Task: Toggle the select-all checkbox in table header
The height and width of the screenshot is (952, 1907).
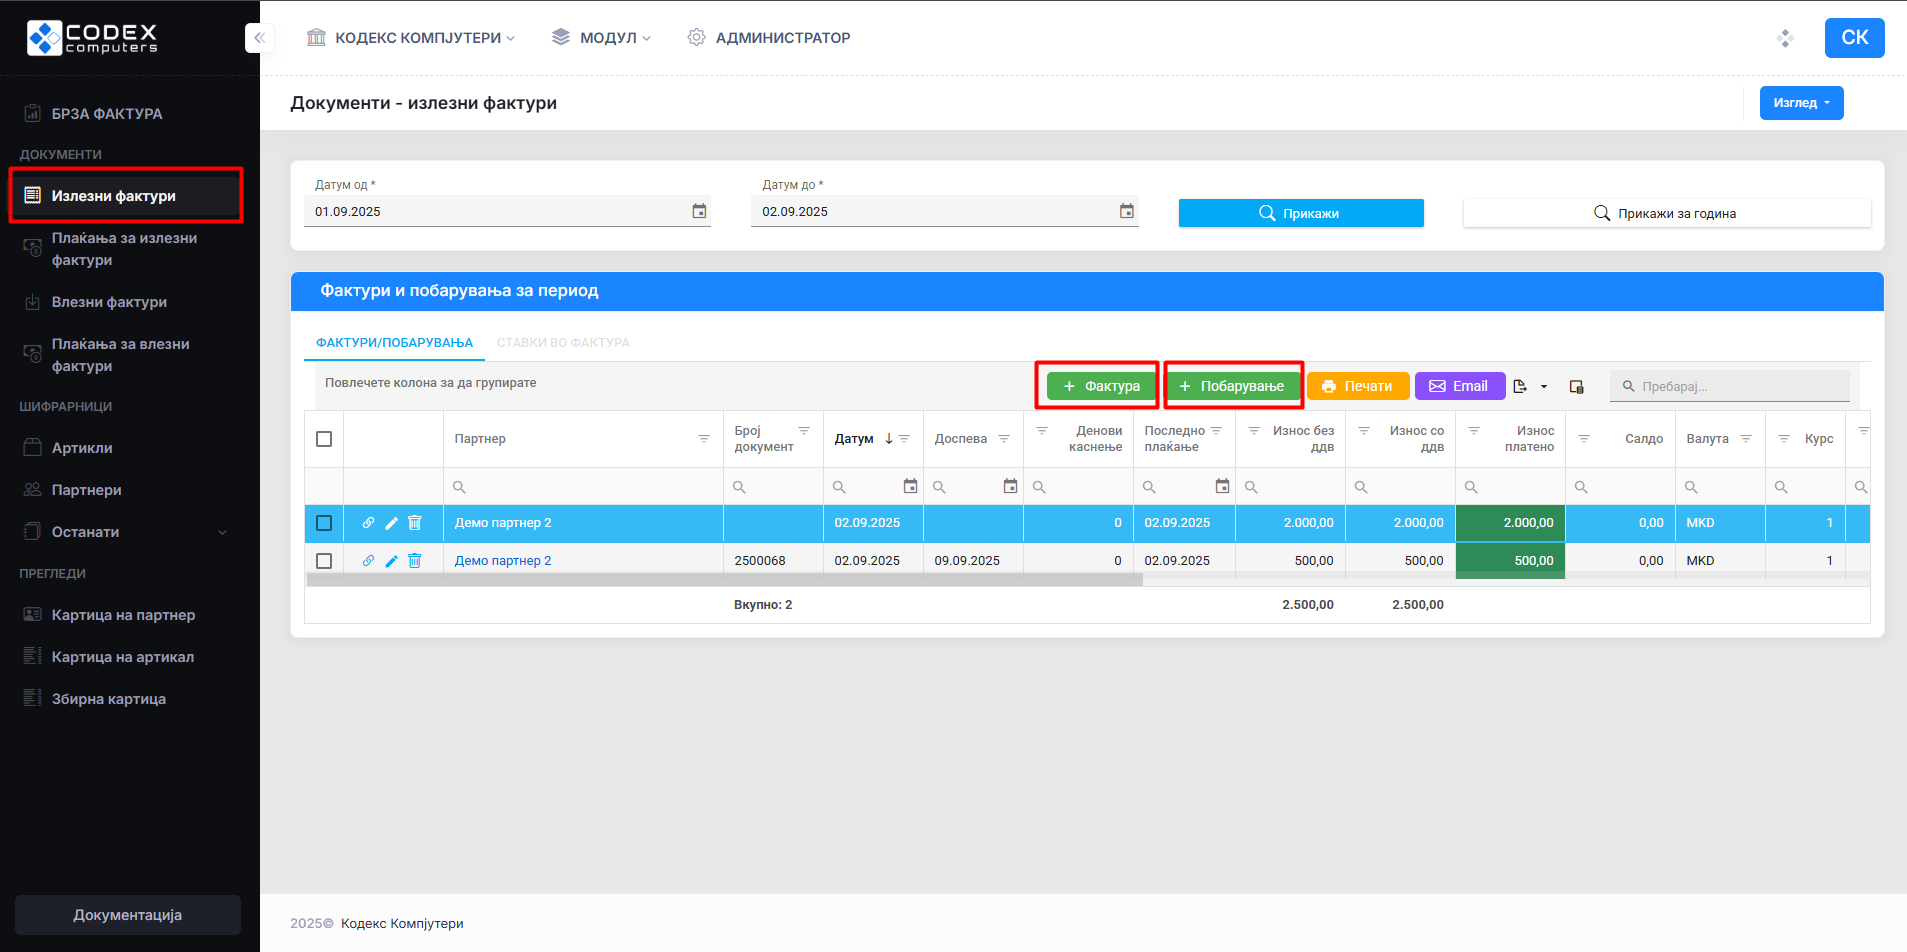Action: tap(324, 439)
